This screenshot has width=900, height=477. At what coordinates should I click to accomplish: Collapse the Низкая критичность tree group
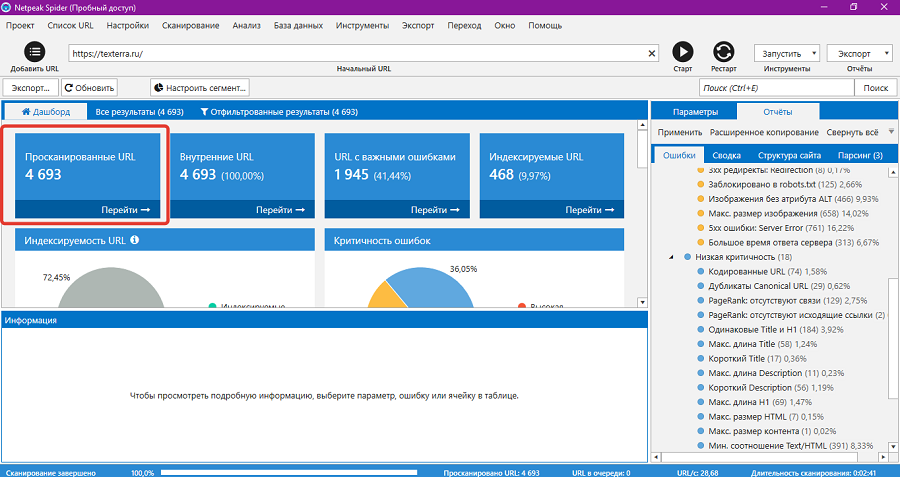(x=672, y=257)
